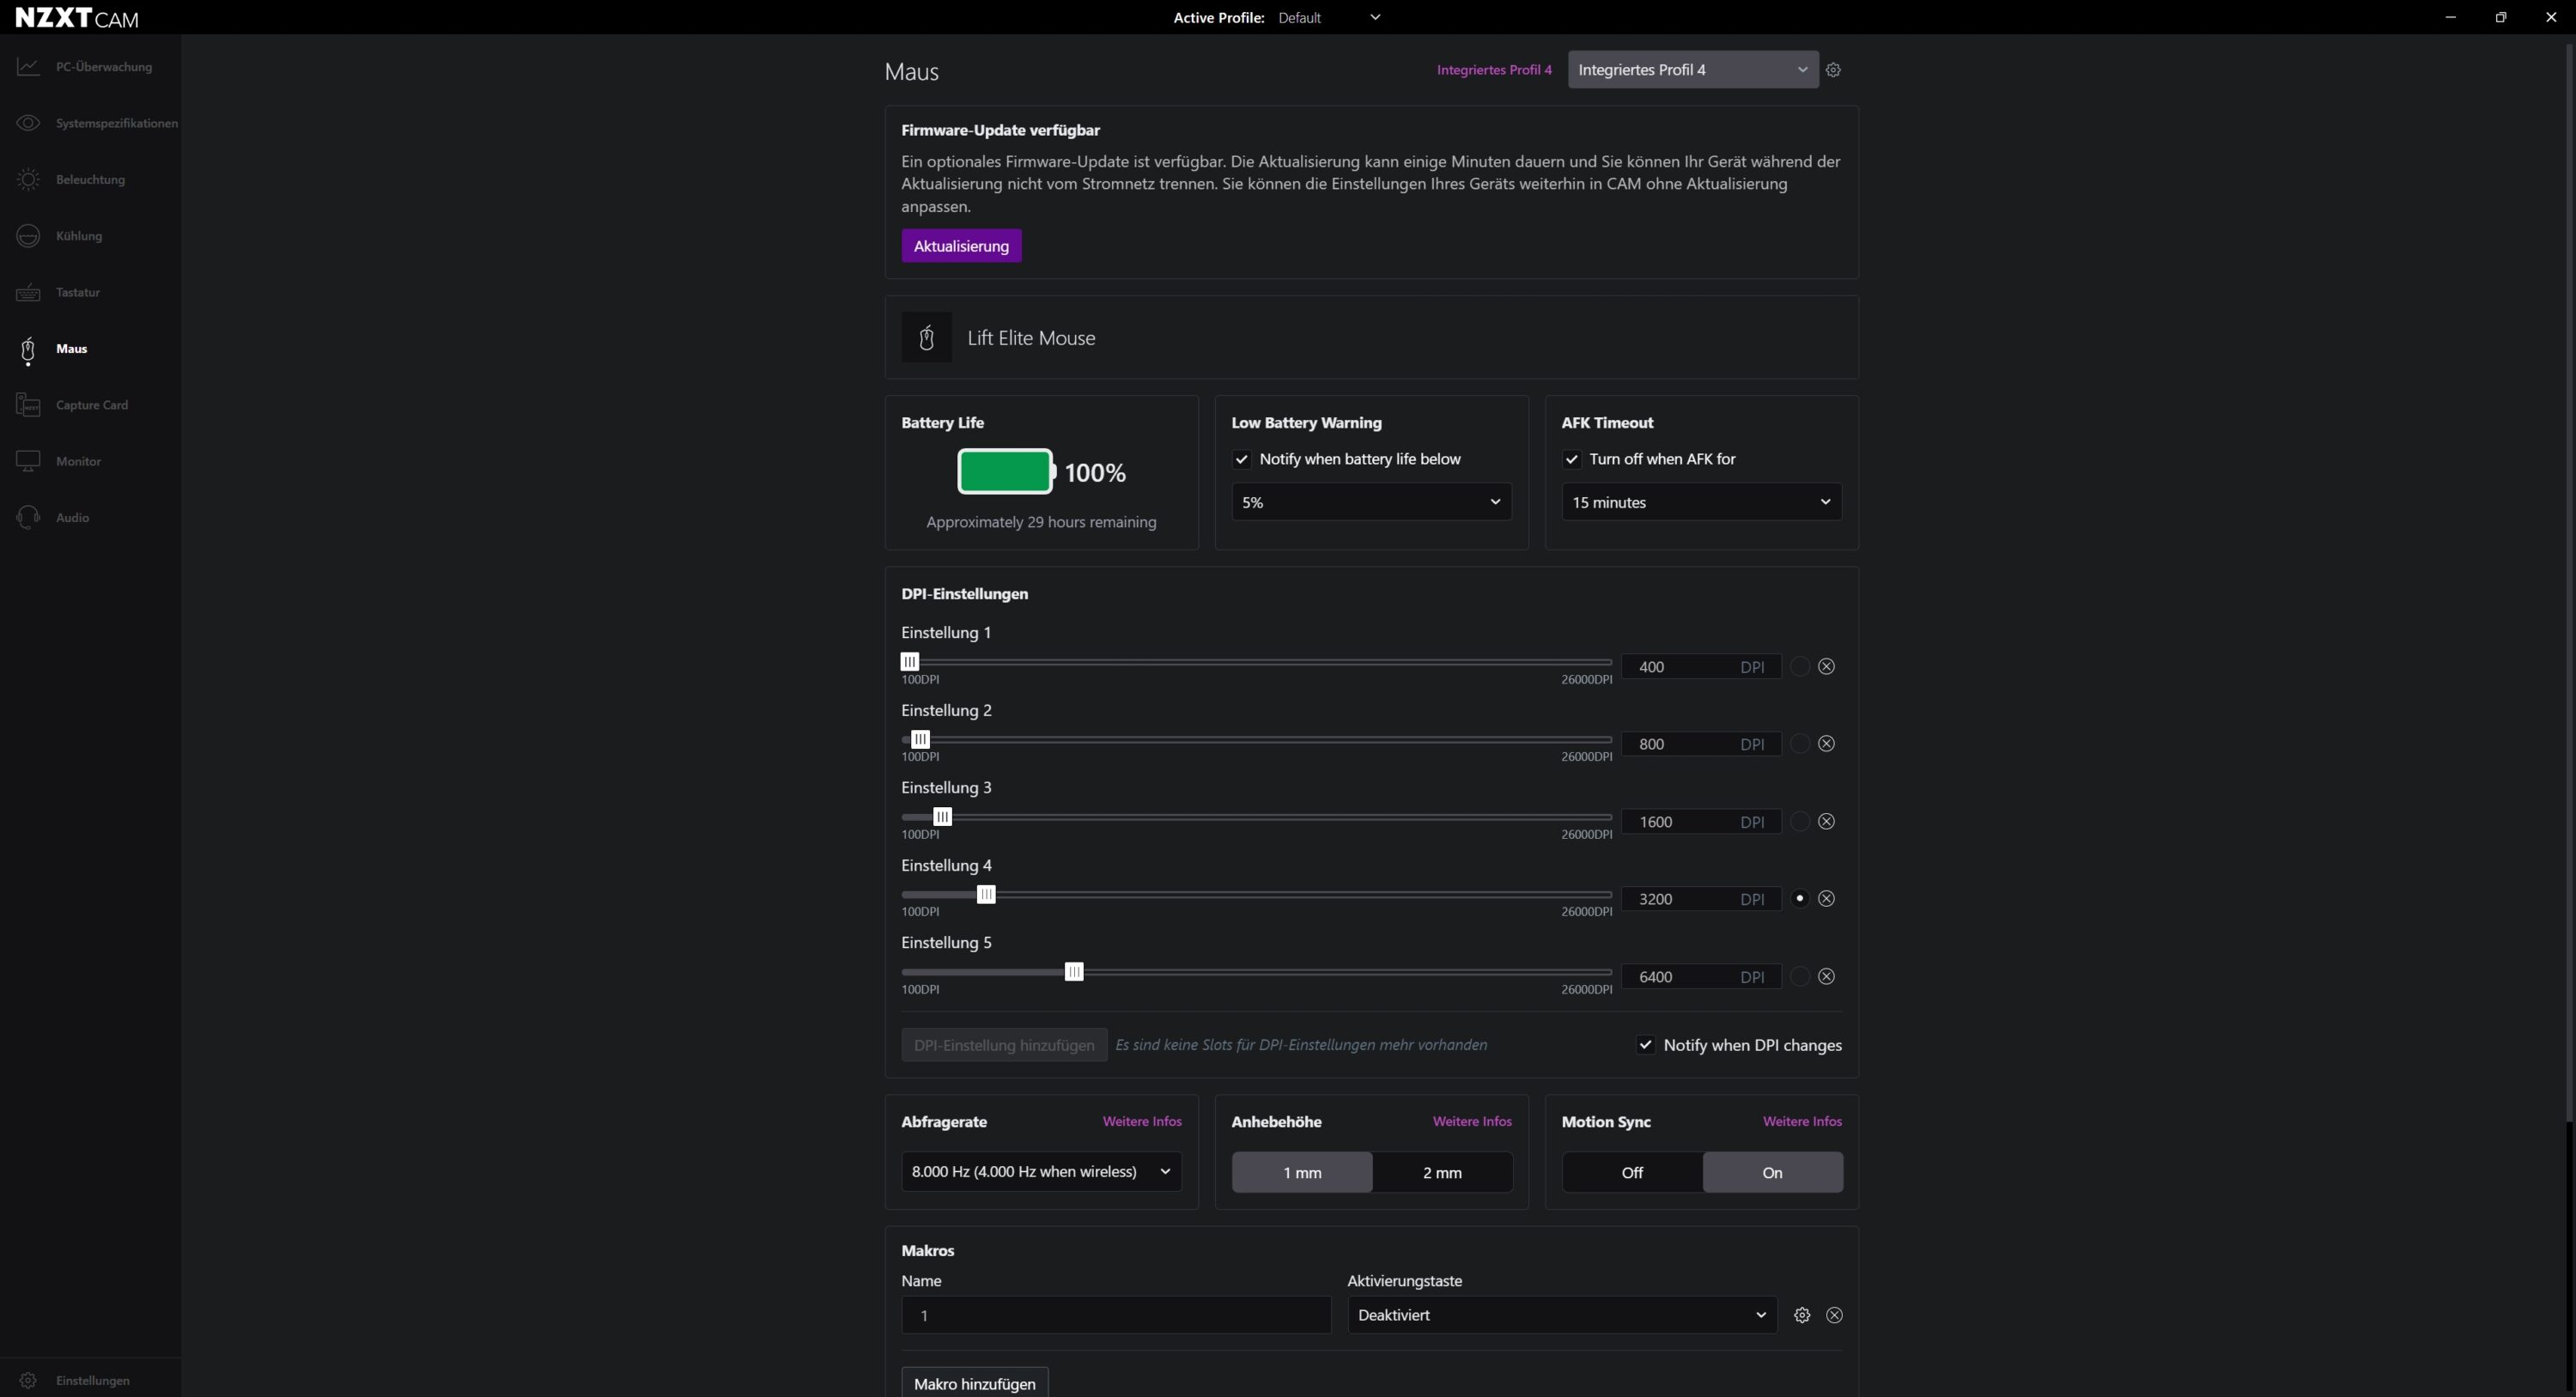
Task: Select Einstellung 2 as active DPI
Action: 1799,744
